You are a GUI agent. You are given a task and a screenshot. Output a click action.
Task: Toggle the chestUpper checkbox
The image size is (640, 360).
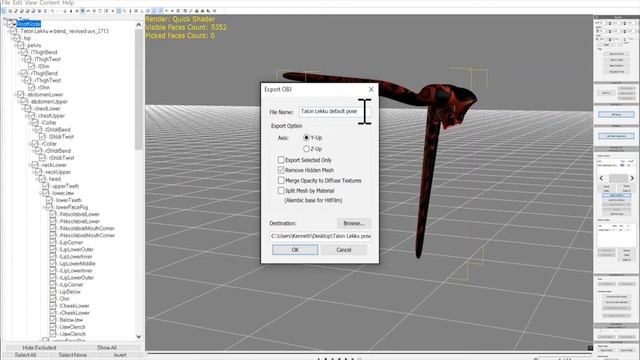point(31,116)
